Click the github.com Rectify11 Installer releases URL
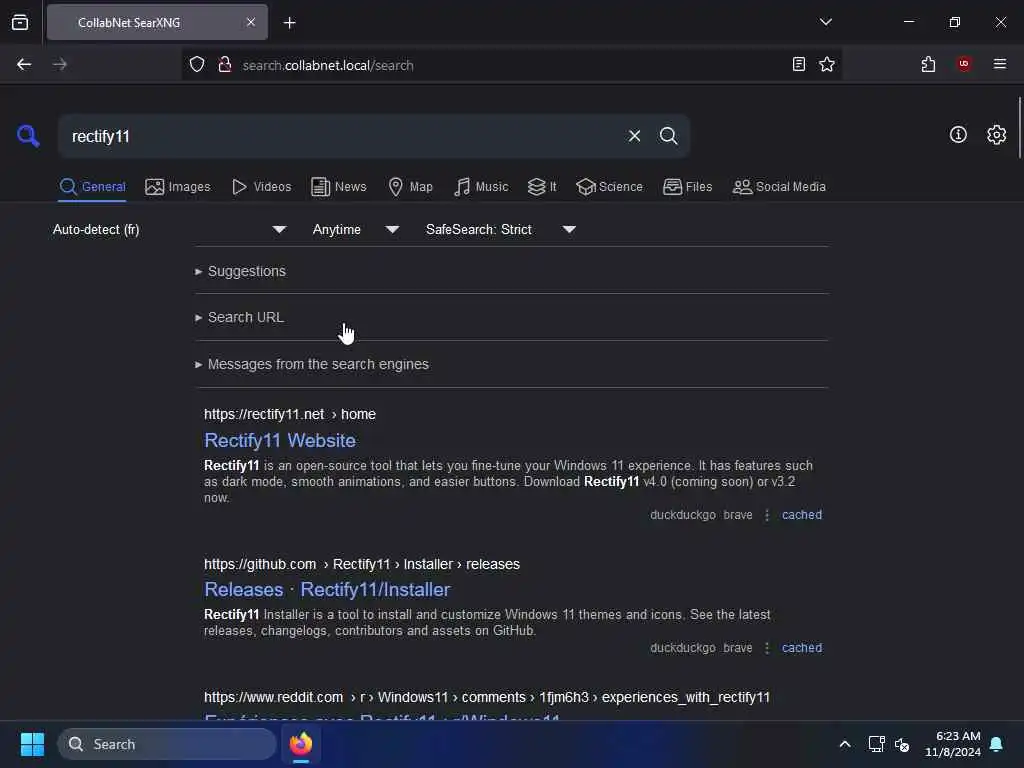This screenshot has height=768, width=1024. (x=362, y=564)
